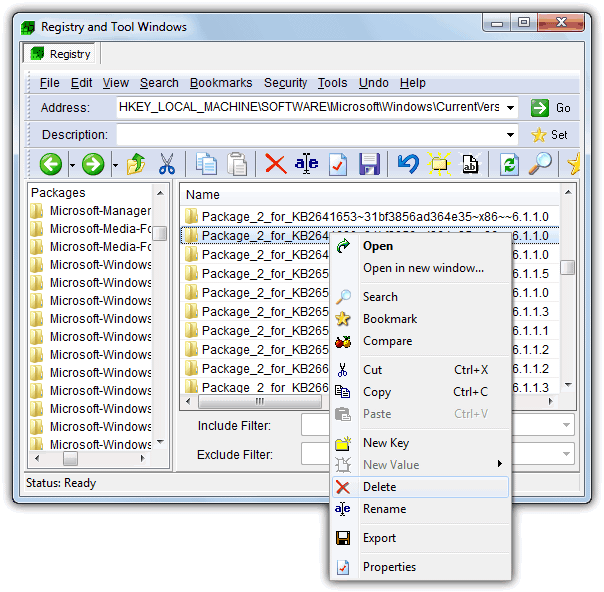
Task: Click the key list horizontal scrollbar thumb
Action: [260, 402]
